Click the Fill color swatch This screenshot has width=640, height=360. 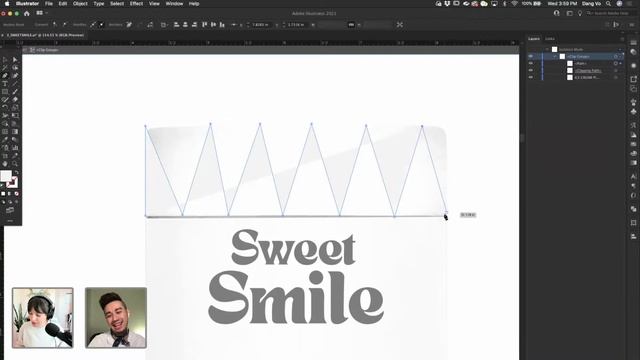pos(6,176)
